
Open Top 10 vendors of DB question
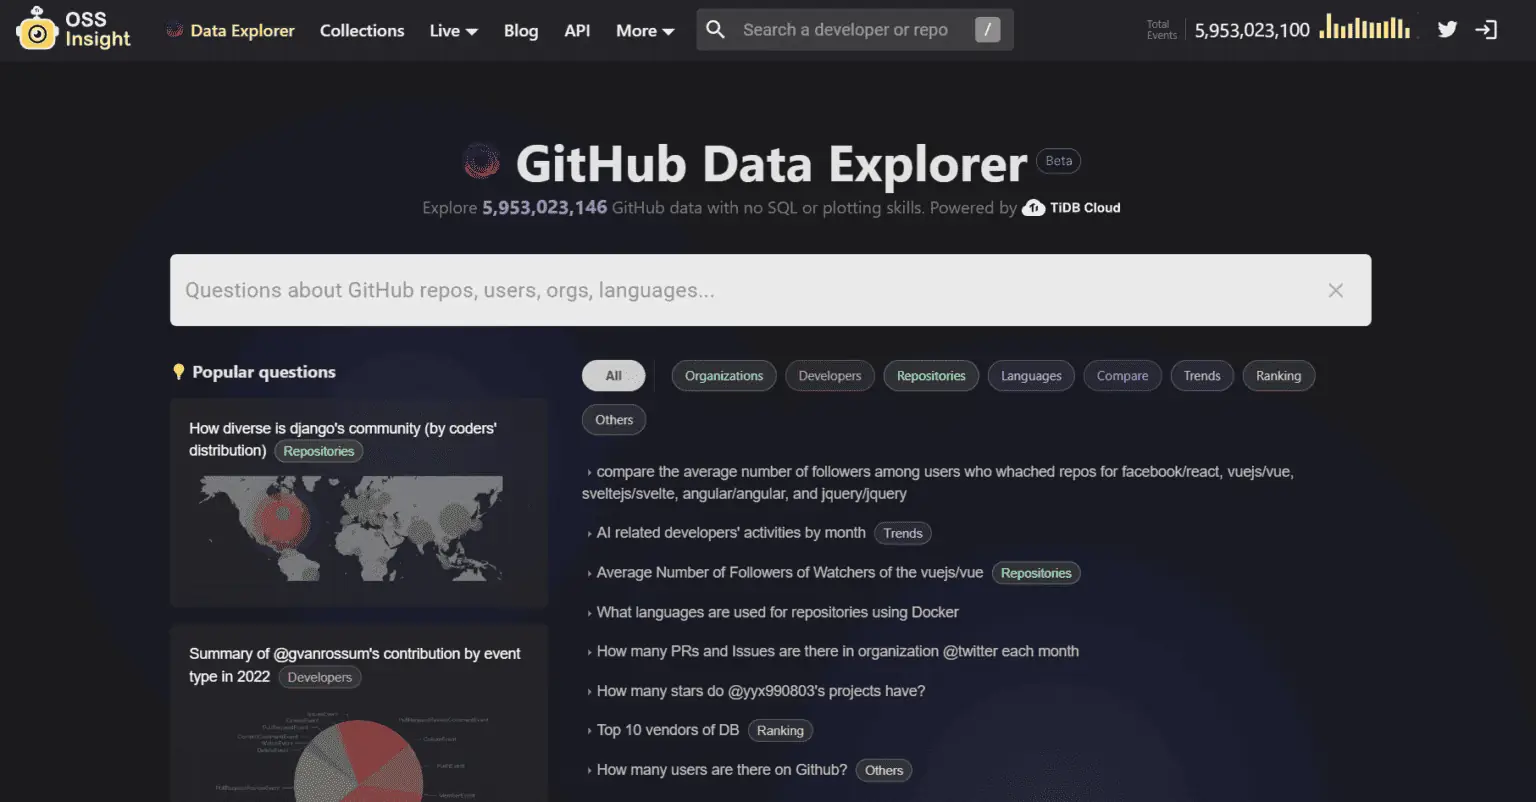pyautogui.click(x=668, y=730)
